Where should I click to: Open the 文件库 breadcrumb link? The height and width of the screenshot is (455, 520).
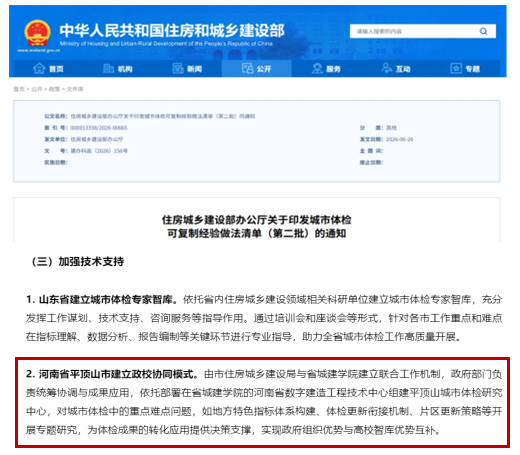point(75,89)
